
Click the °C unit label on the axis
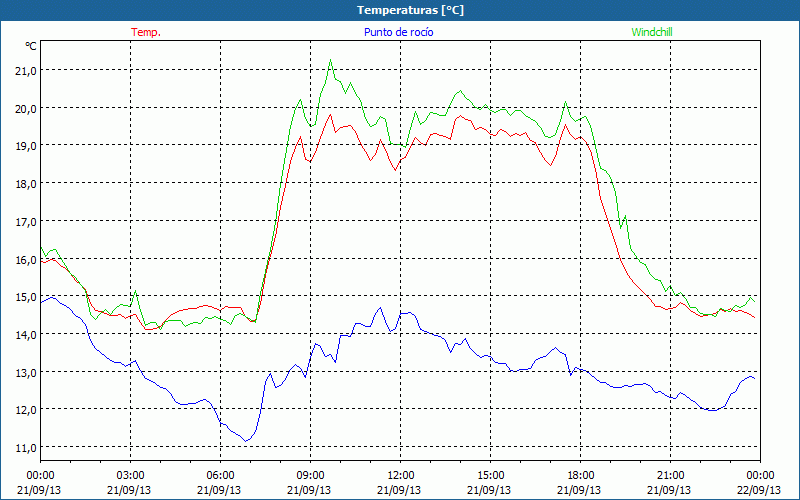tap(31, 46)
